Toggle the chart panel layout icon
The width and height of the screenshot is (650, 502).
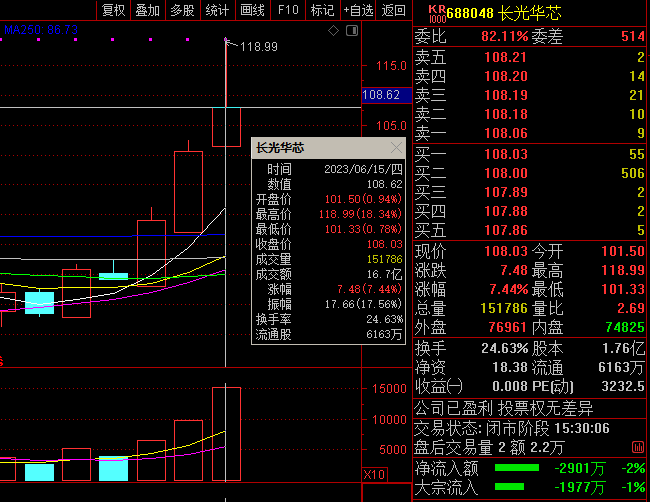352,31
